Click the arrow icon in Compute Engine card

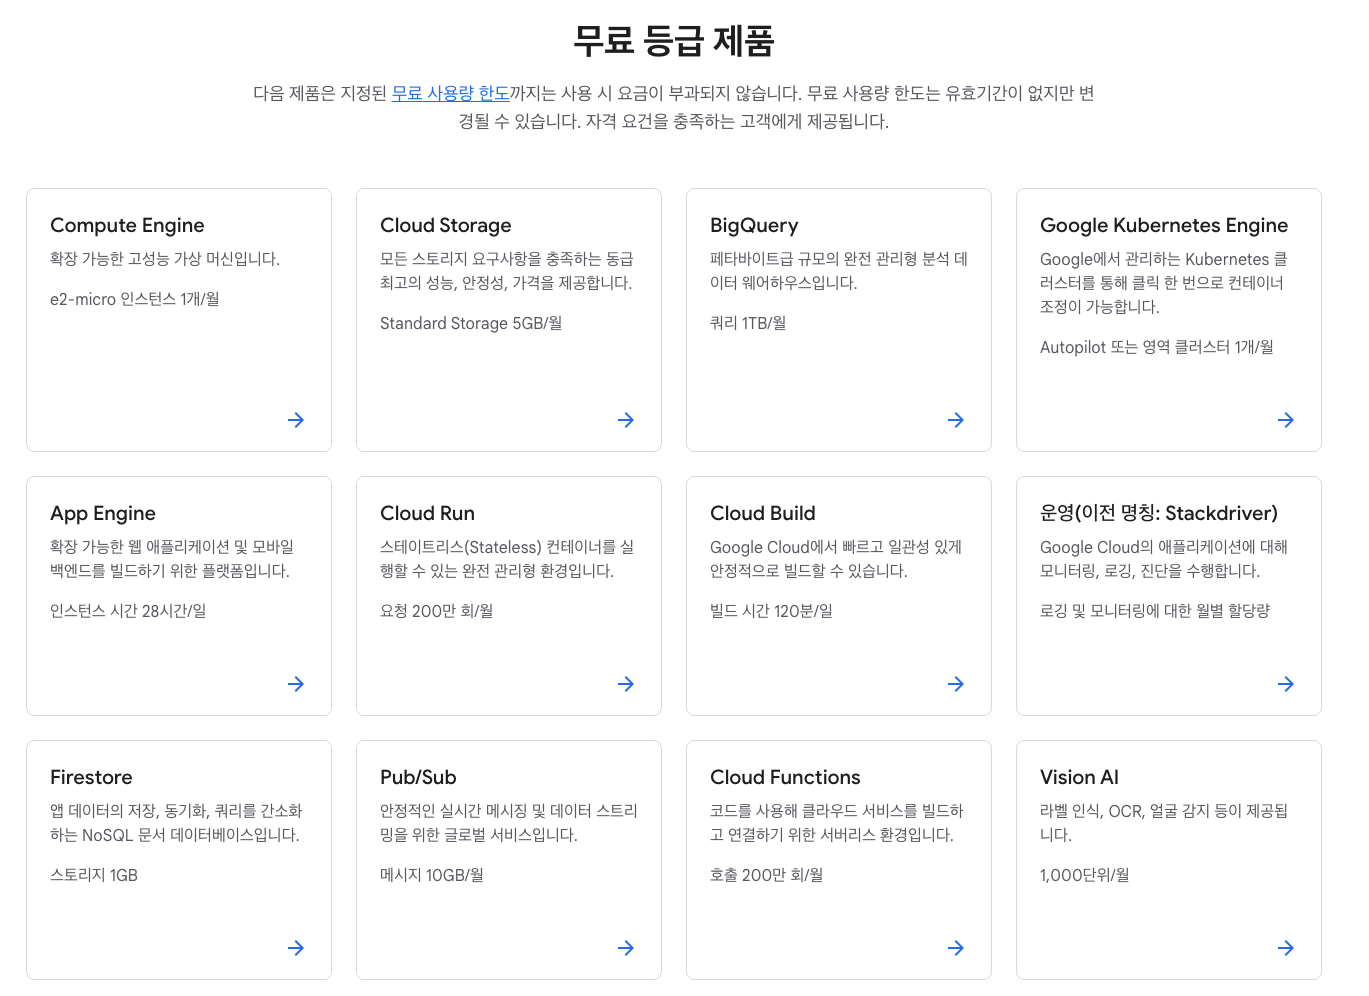[296, 420]
